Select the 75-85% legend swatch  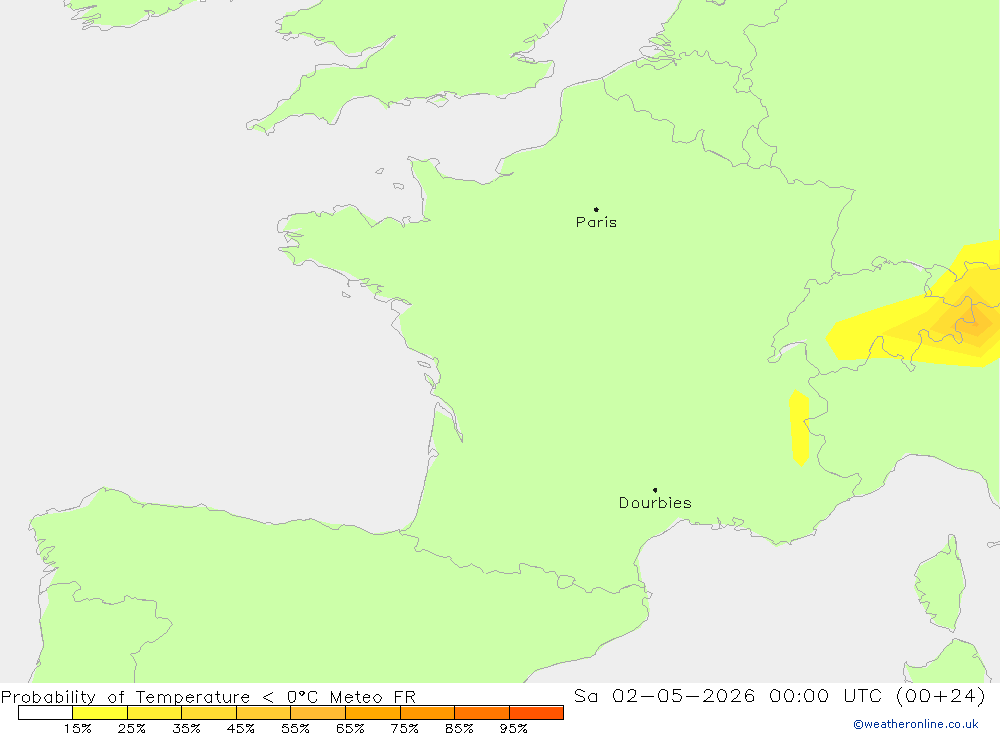pyautogui.click(x=427, y=713)
